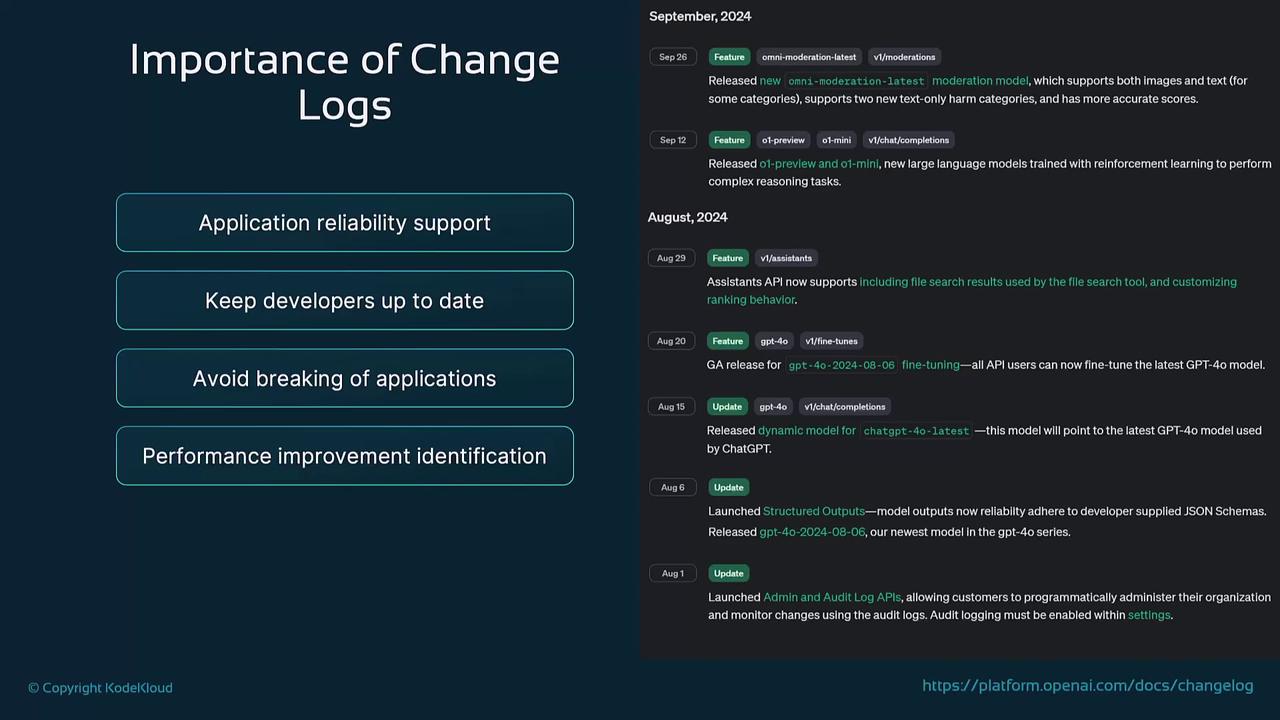The width and height of the screenshot is (1280, 720).
Task: Click the v1/fine-tunes tag
Action: 831,341
